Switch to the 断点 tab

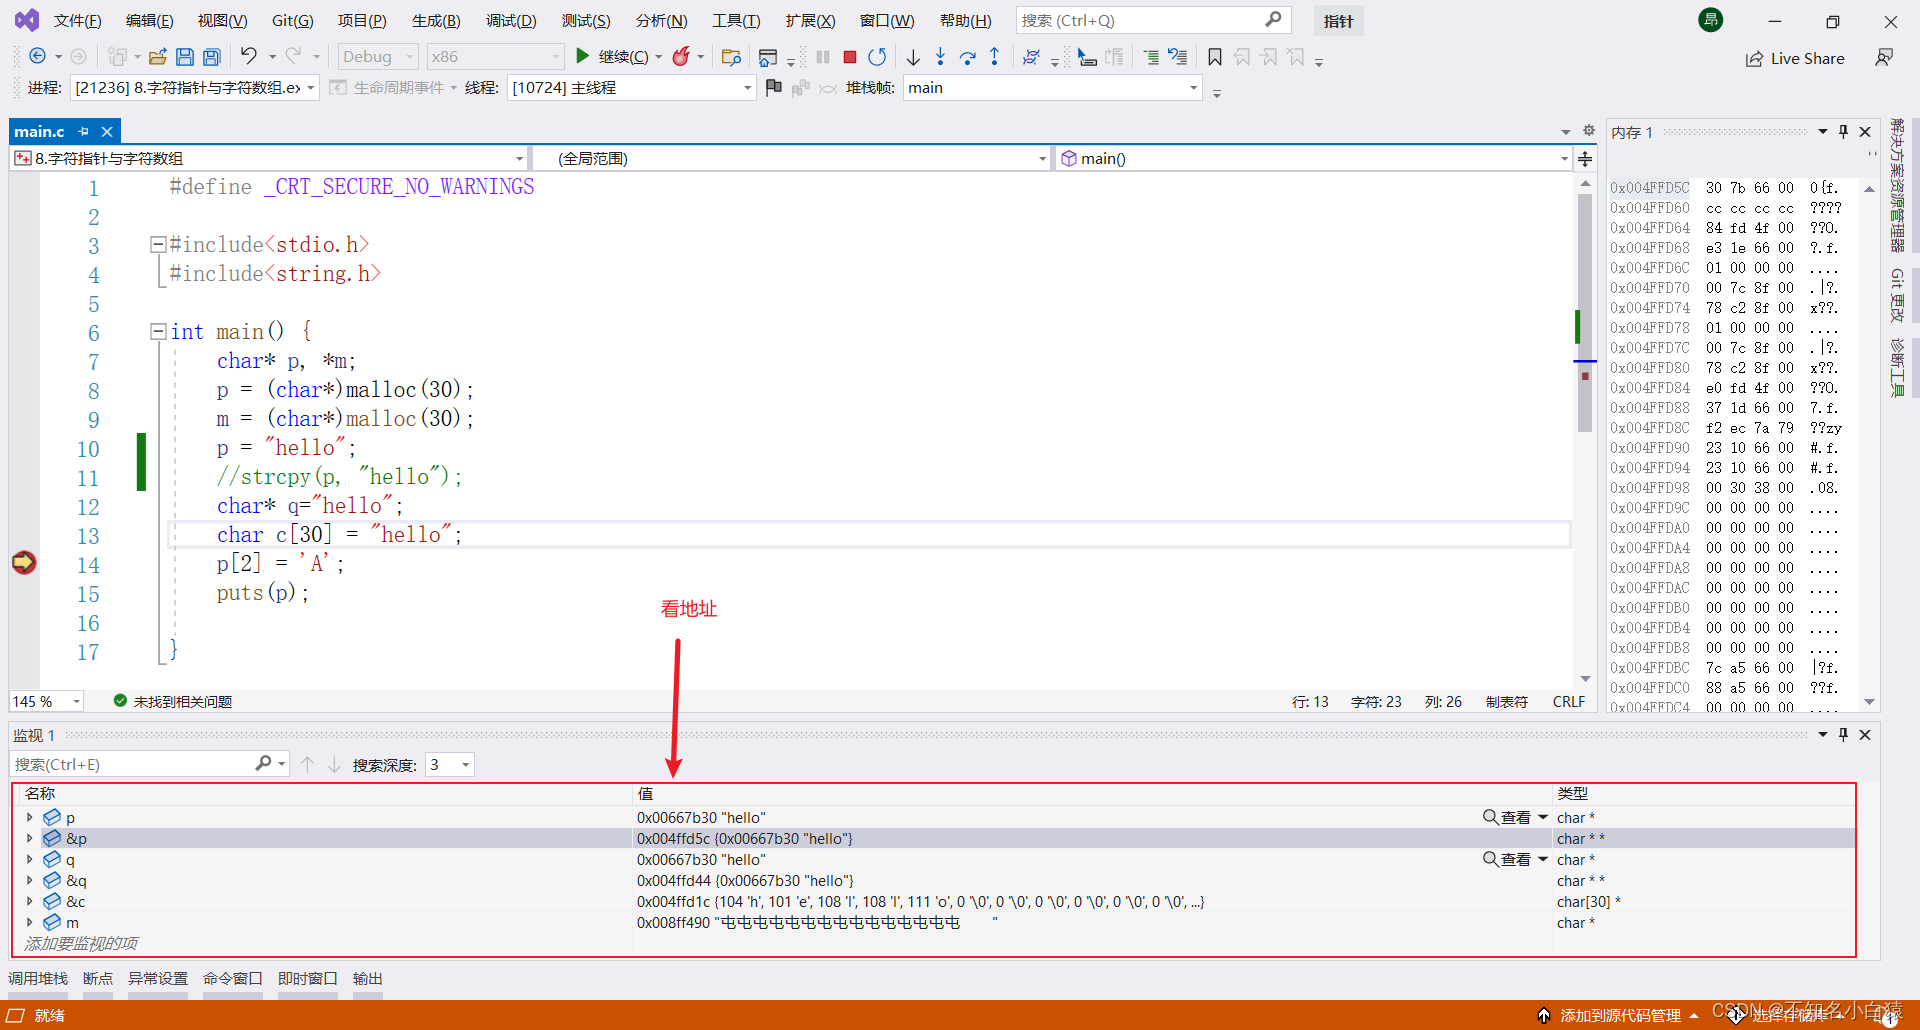point(98,978)
